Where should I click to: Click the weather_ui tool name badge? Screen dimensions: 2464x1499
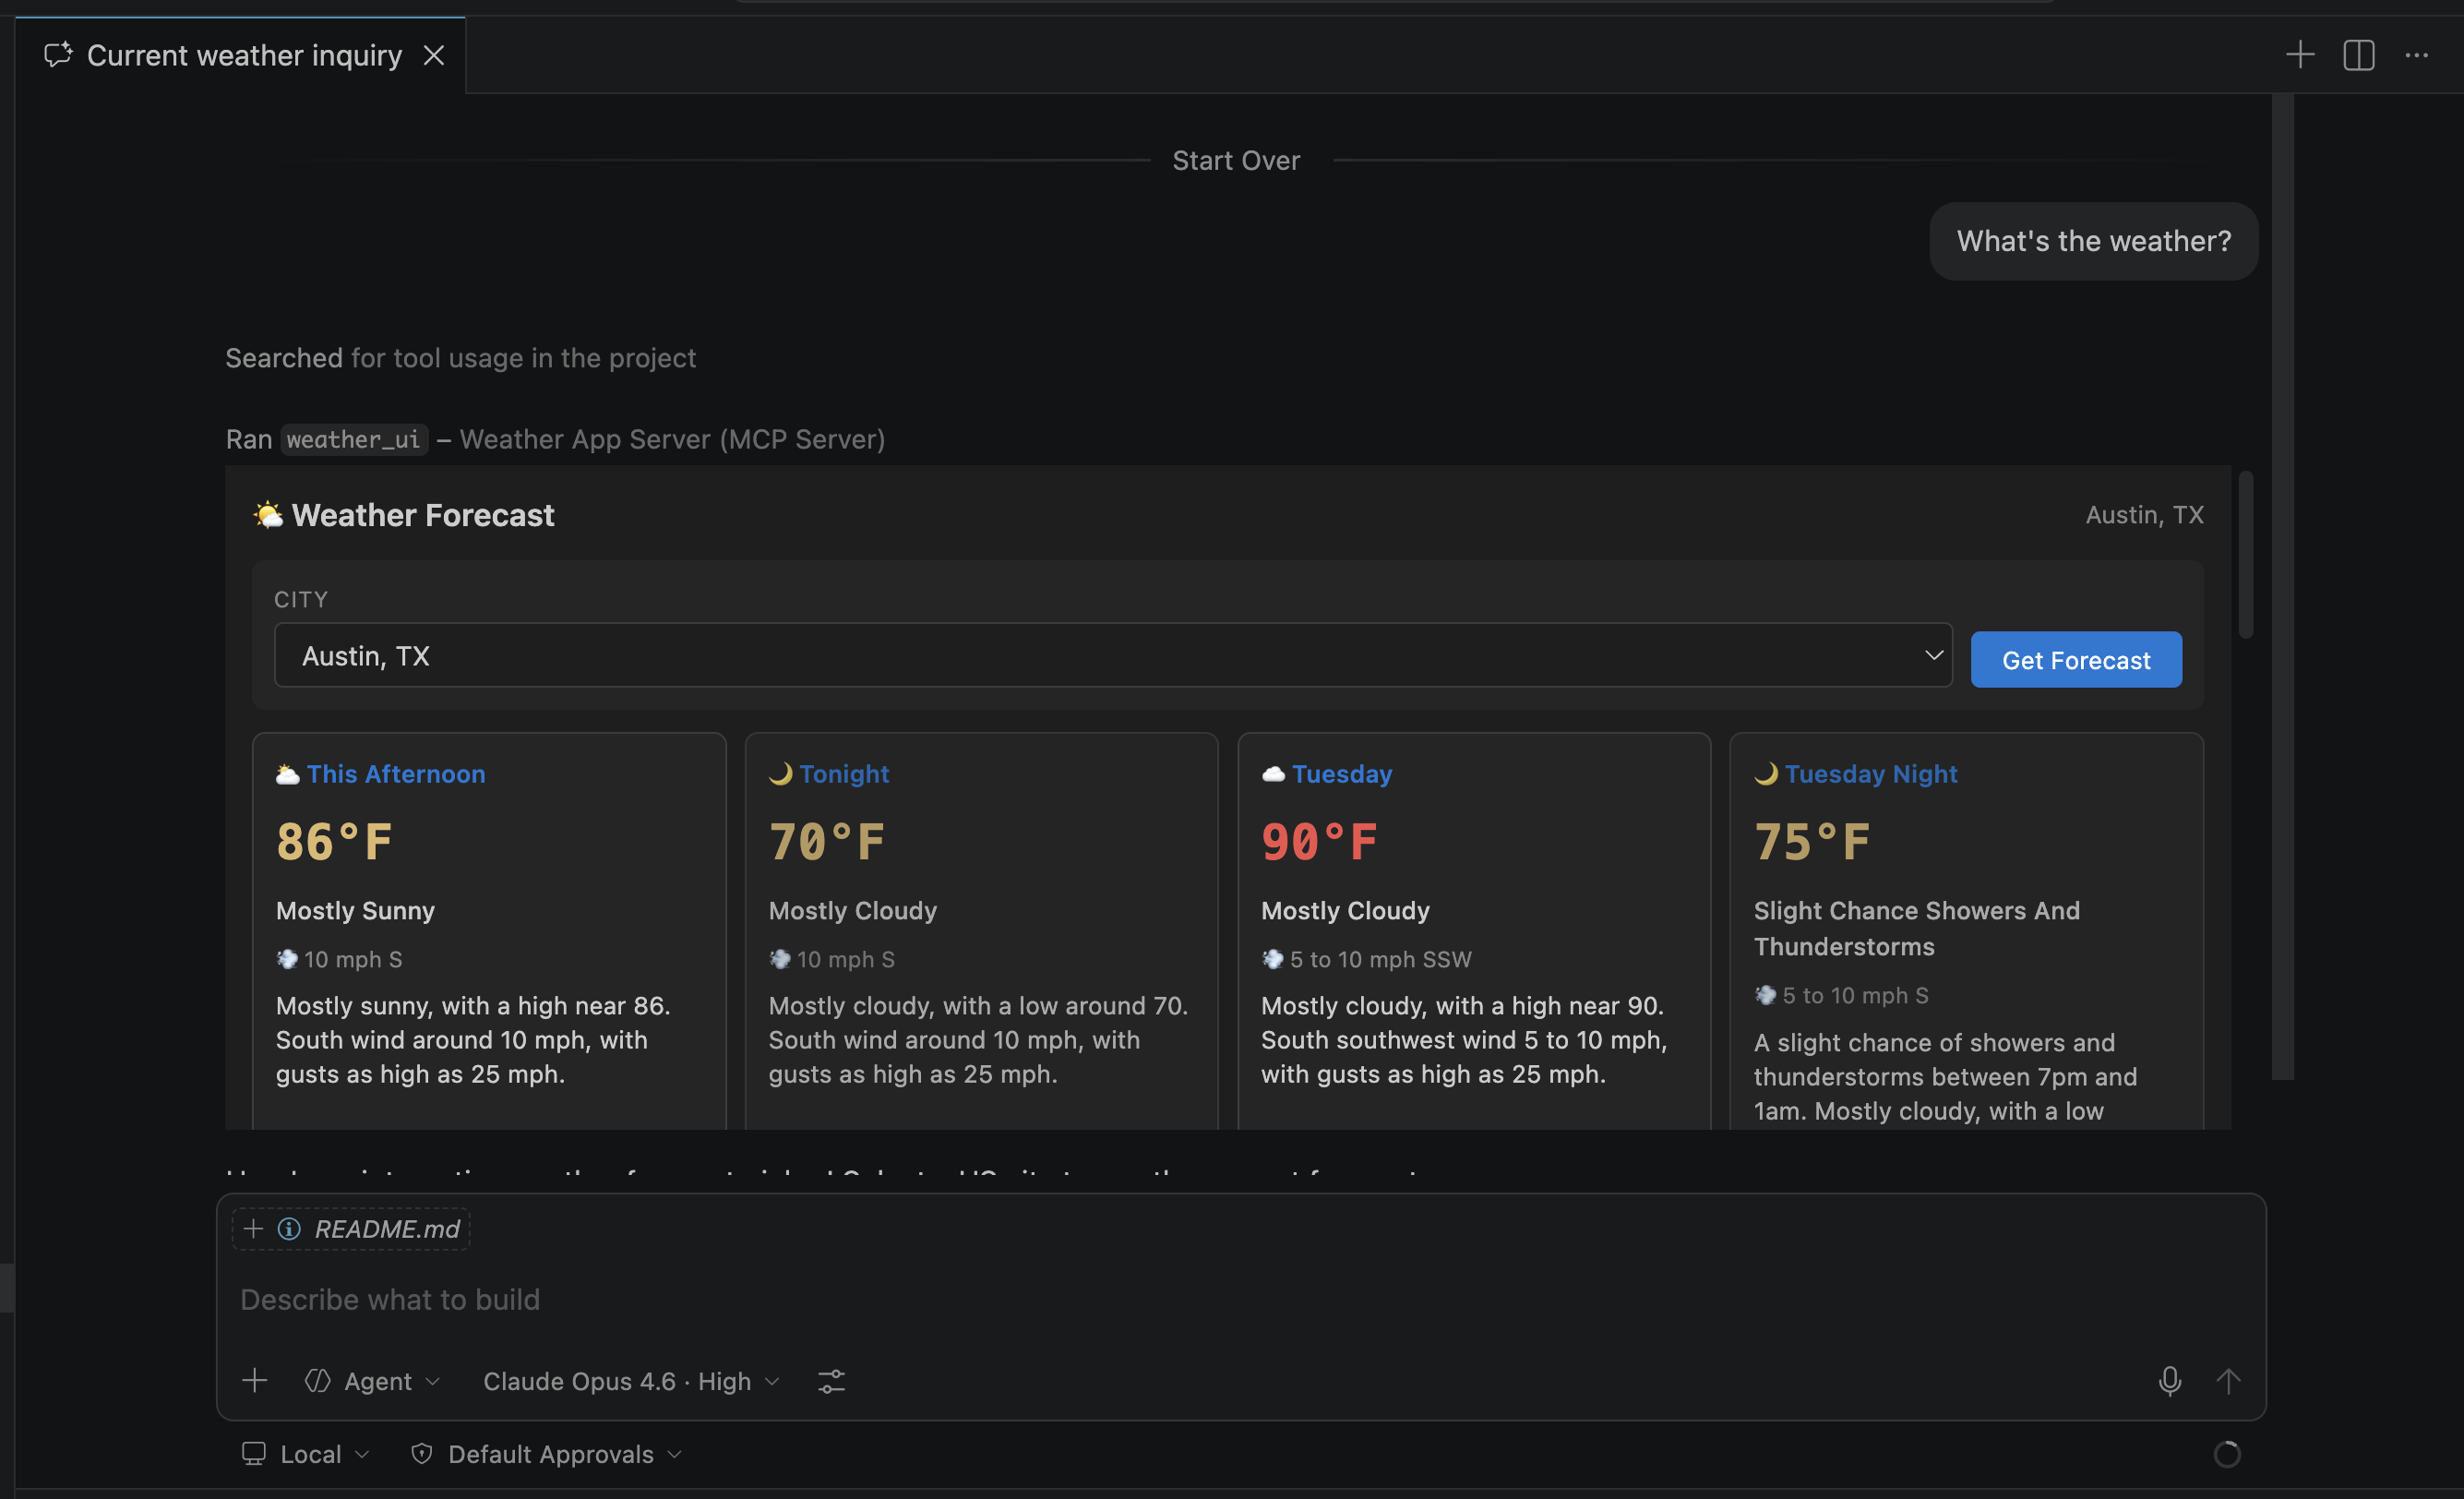[x=354, y=439]
